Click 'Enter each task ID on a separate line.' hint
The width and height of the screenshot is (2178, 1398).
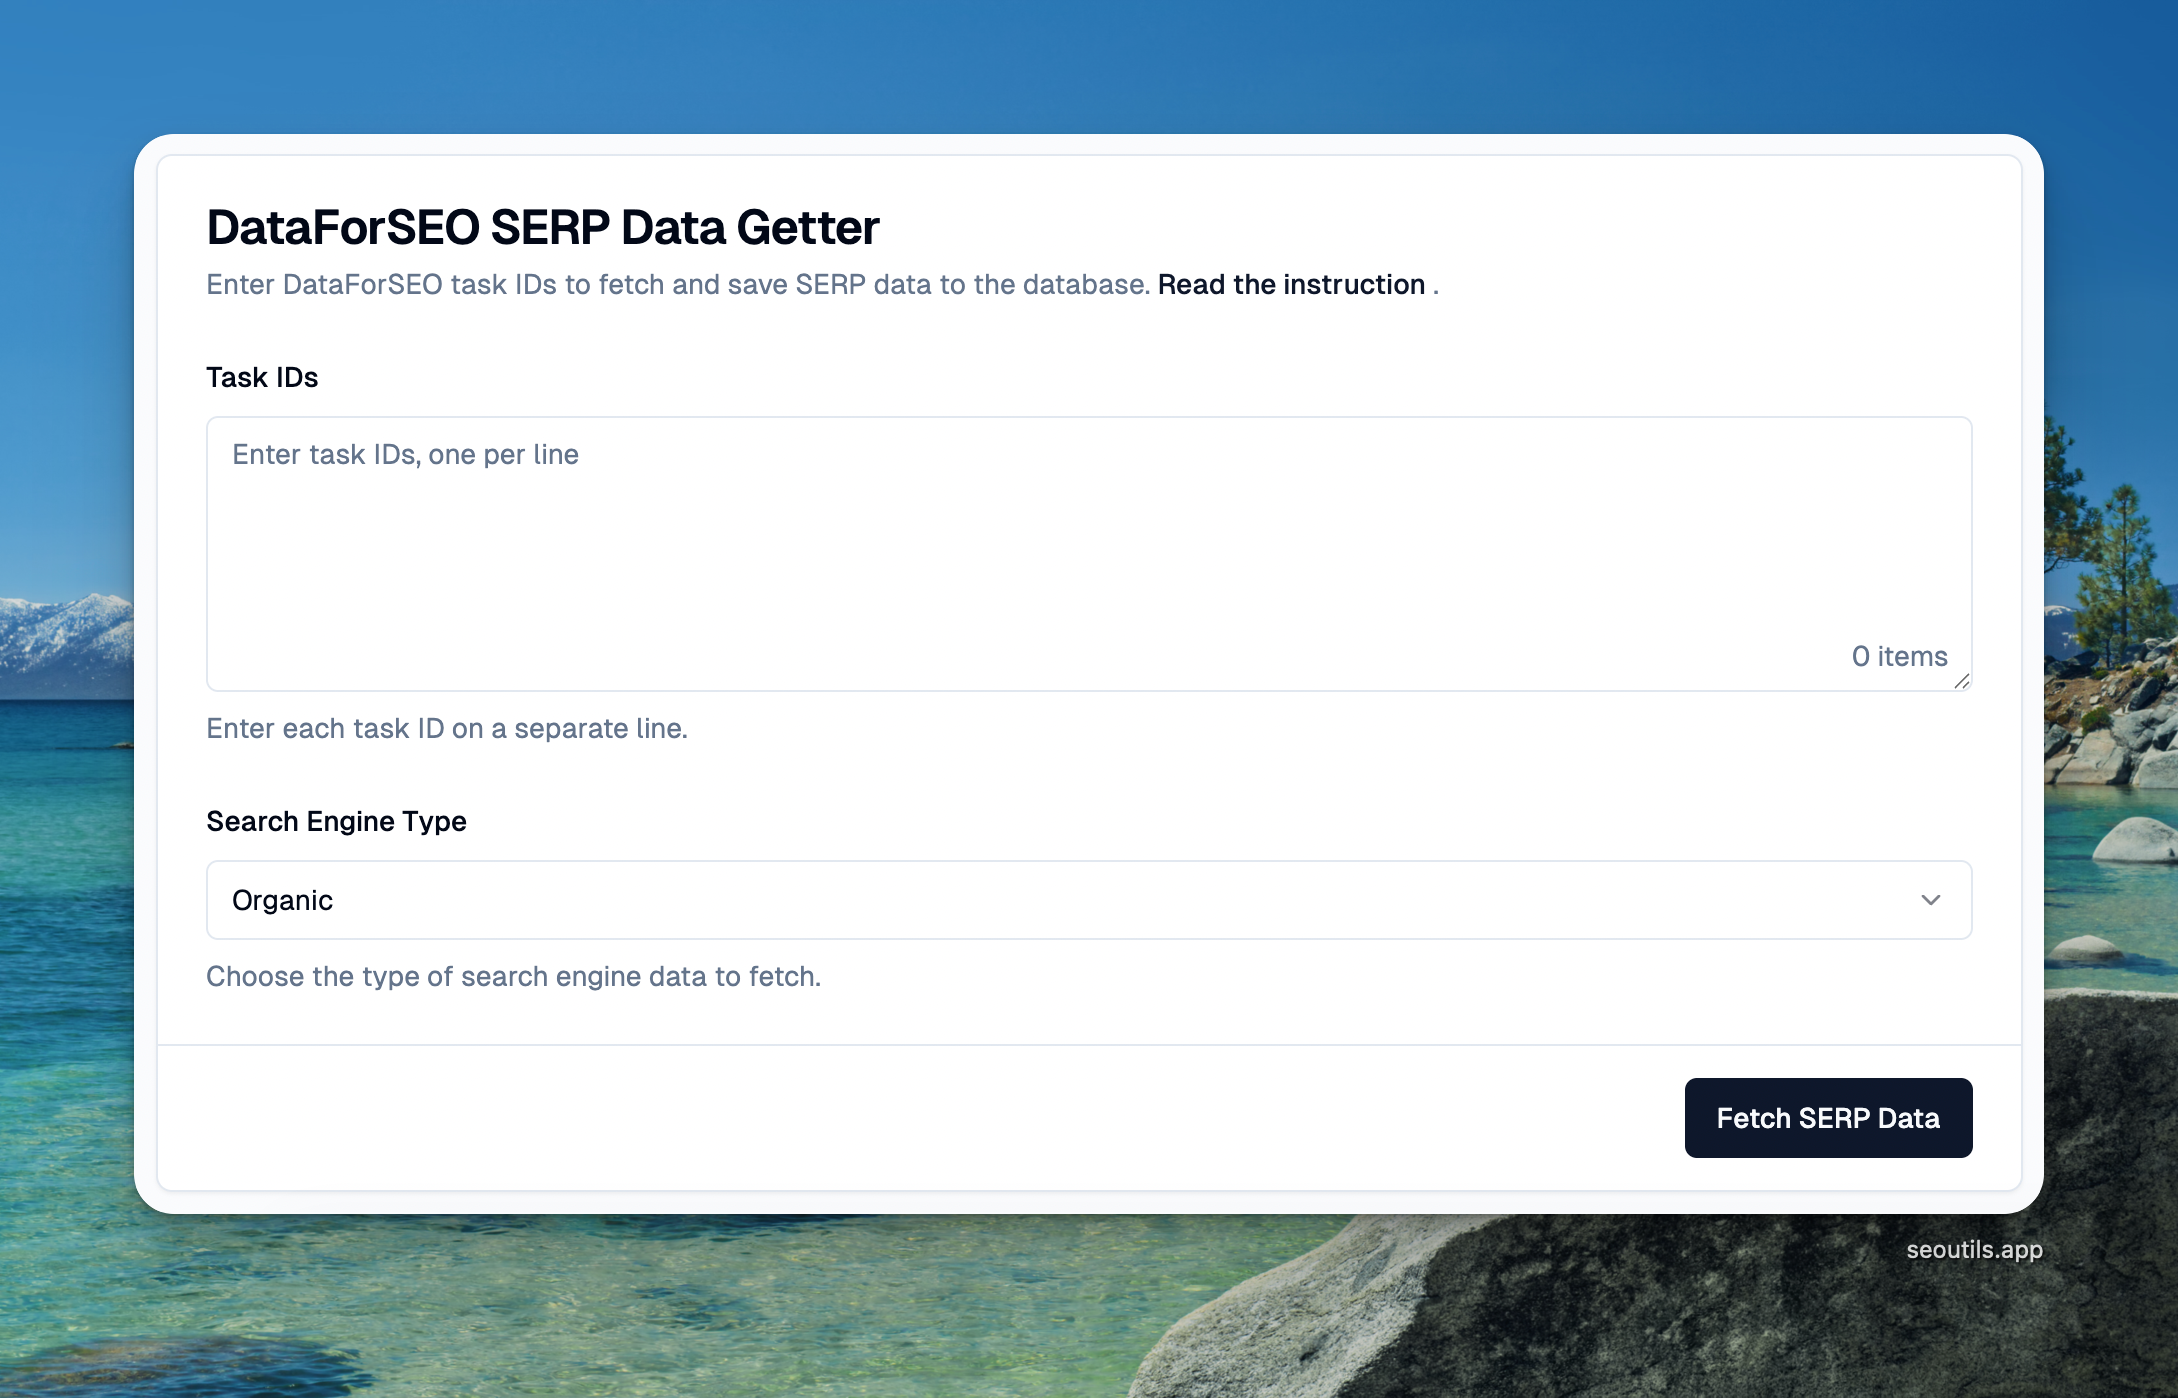click(447, 728)
